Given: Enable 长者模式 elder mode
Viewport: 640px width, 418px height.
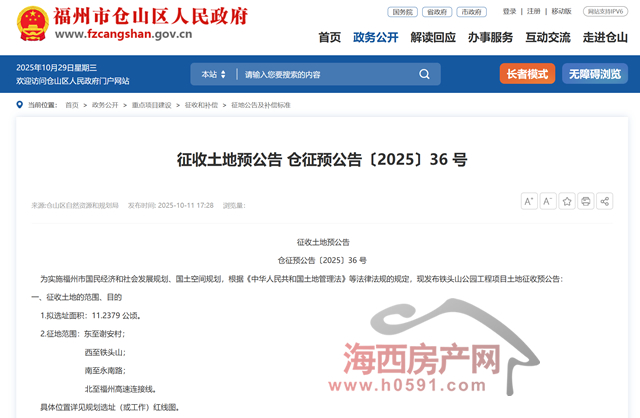Looking at the screenshot, I should click(527, 74).
